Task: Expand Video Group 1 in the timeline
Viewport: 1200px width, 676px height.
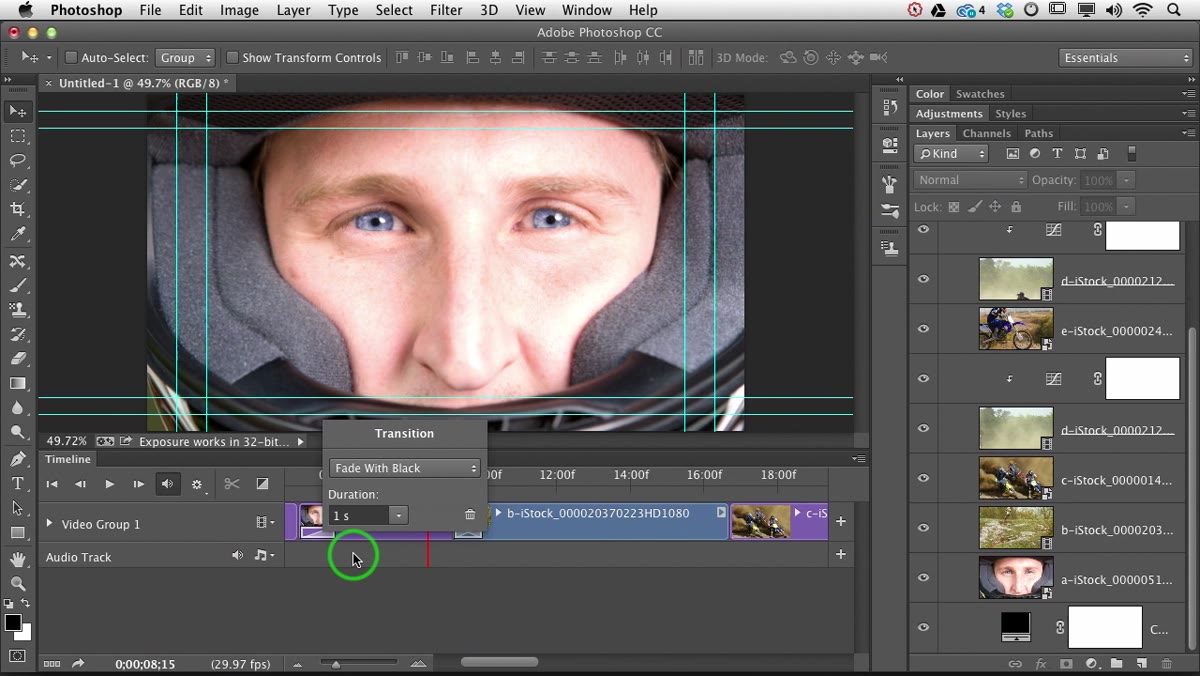Action: (49, 523)
